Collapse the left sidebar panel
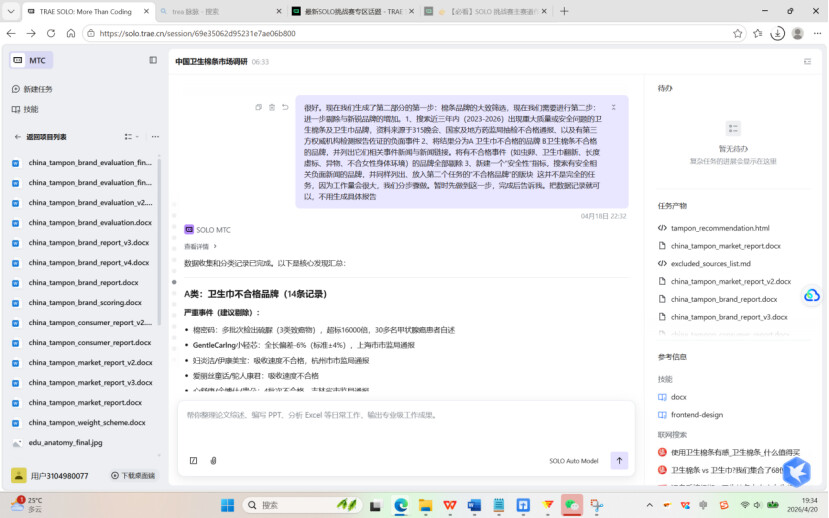 tap(153, 60)
